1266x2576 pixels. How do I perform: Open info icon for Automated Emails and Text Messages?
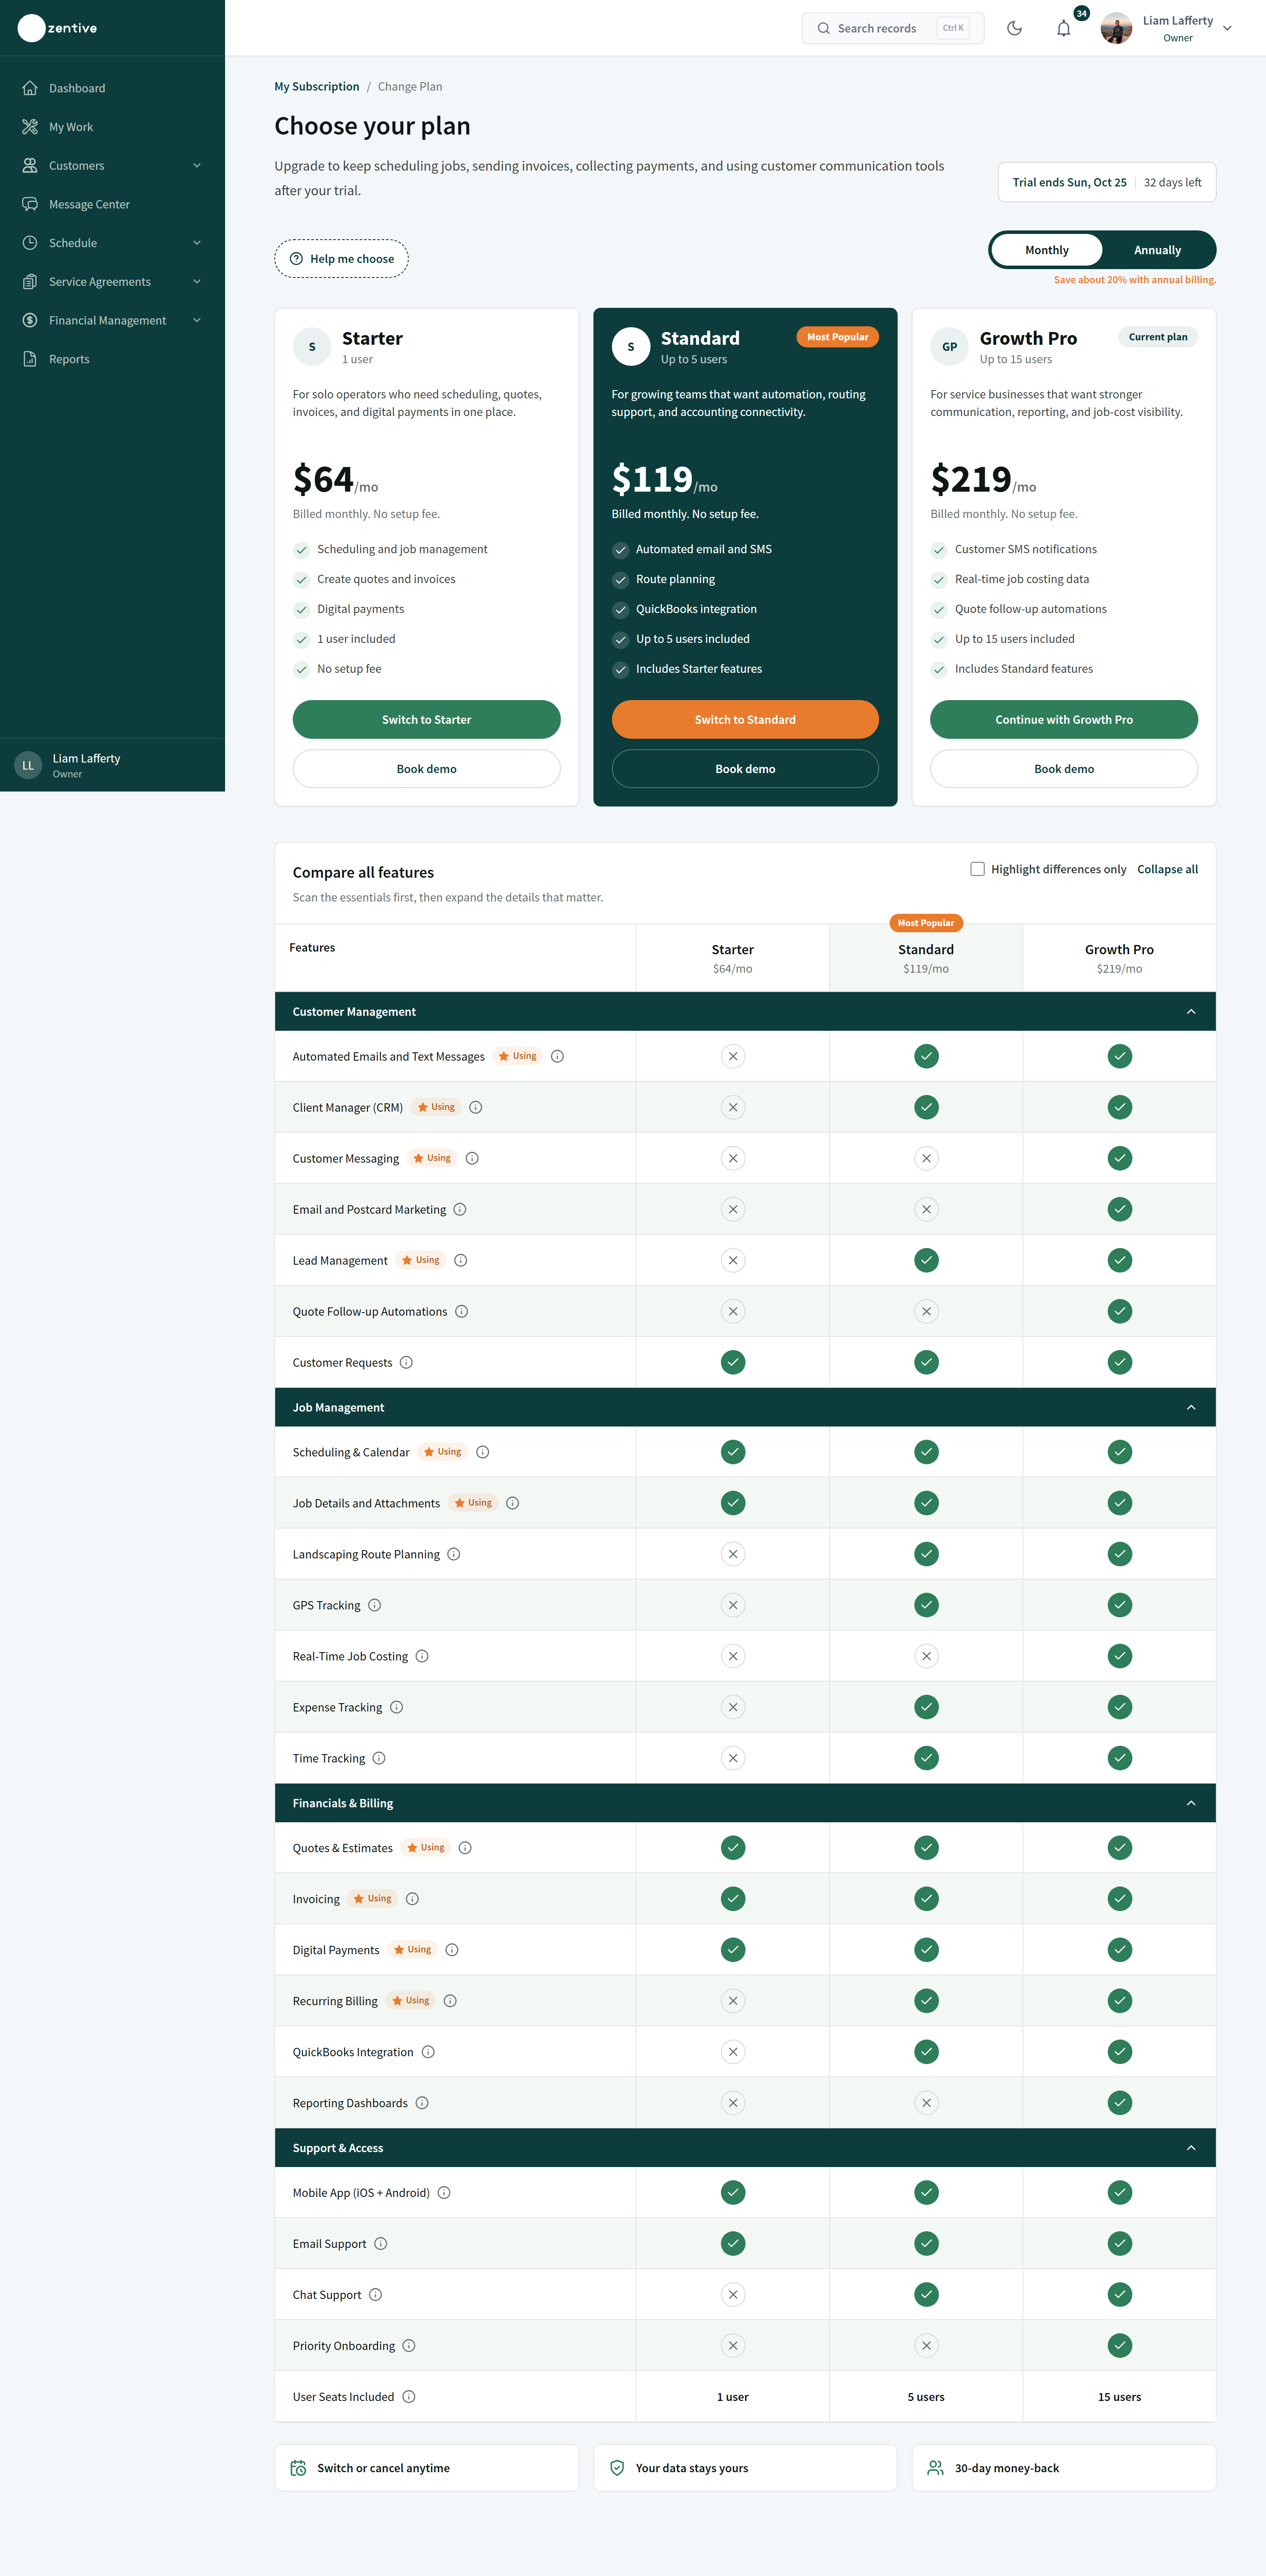tap(558, 1056)
